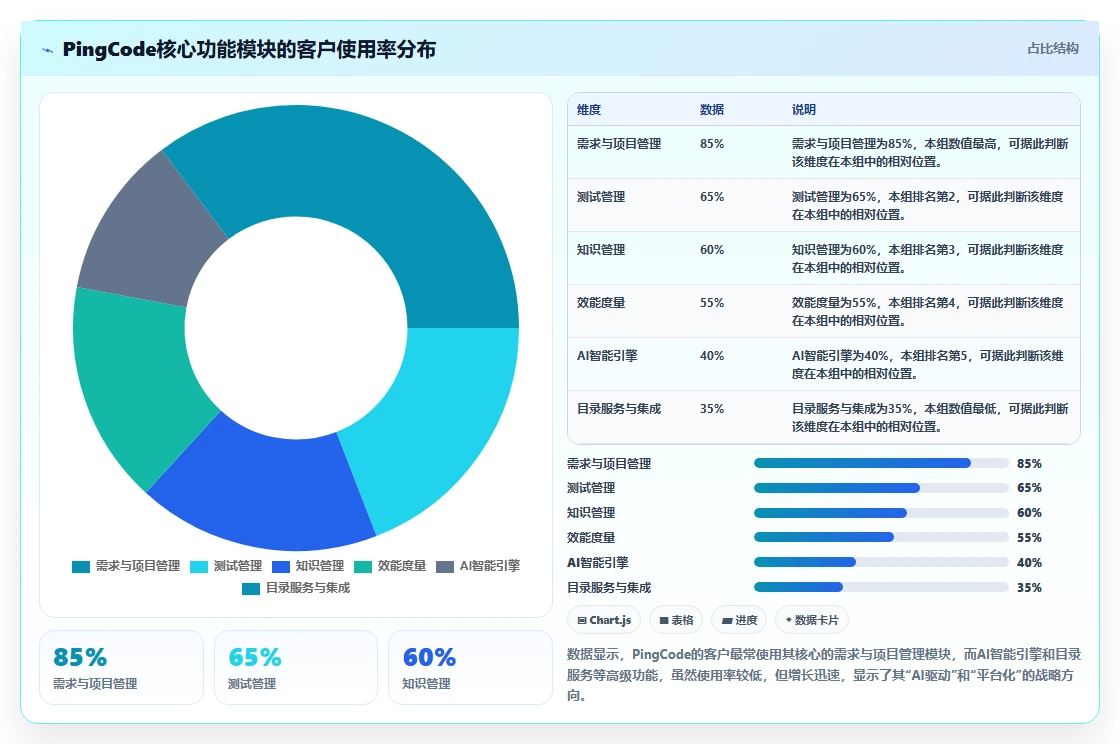Image resolution: width=1120 pixels, height=744 pixels.
Task: Click the Chart.js tag chip
Action: [604, 620]
